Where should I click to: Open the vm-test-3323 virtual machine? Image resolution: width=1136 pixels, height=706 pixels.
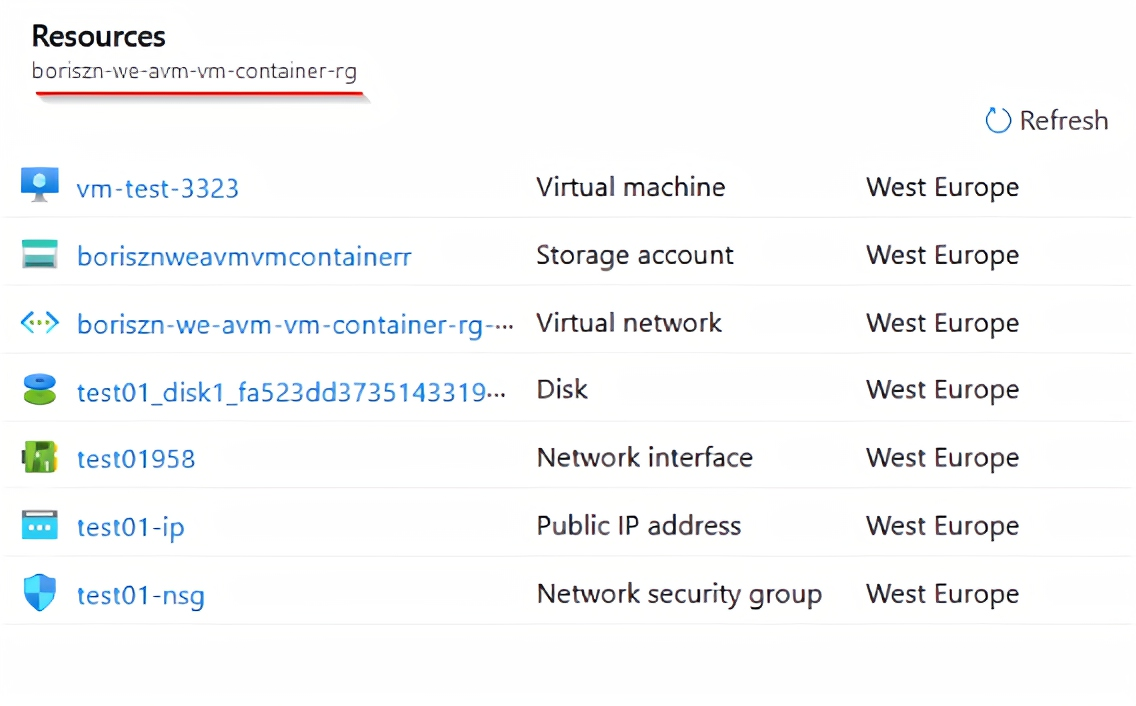(x=157, y=187)
